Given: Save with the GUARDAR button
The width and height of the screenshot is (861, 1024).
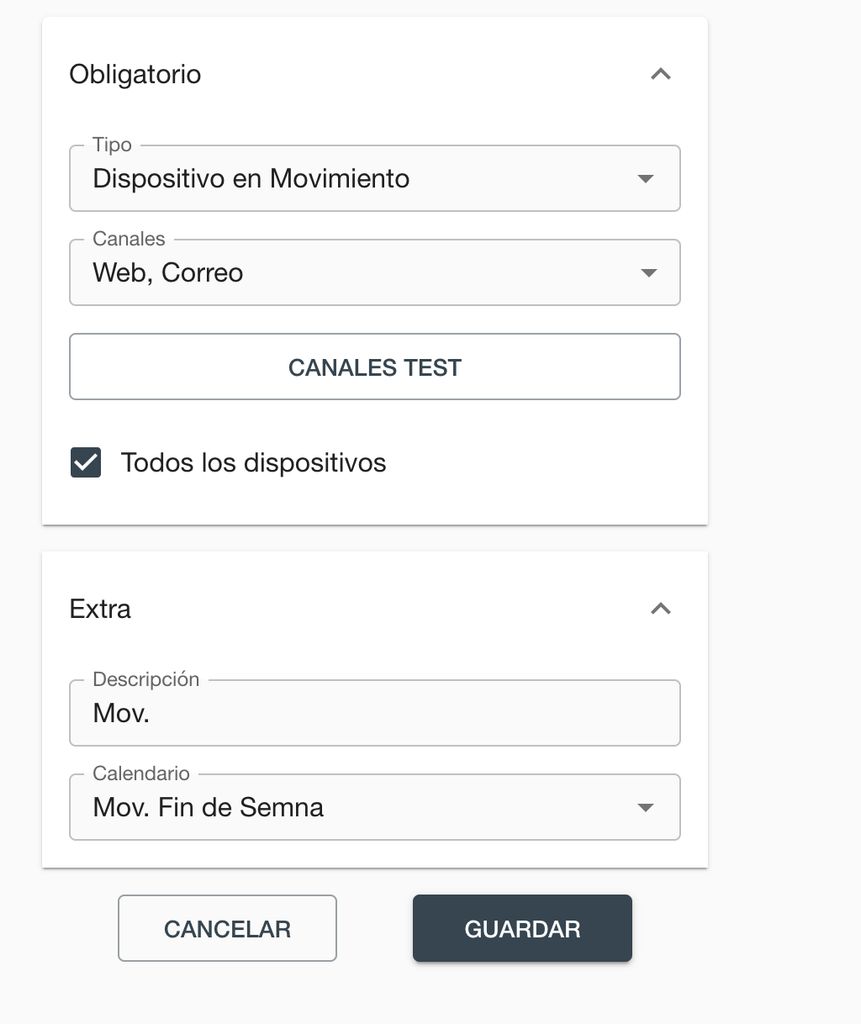Looking at the screenshot, I should click(522, 929).
